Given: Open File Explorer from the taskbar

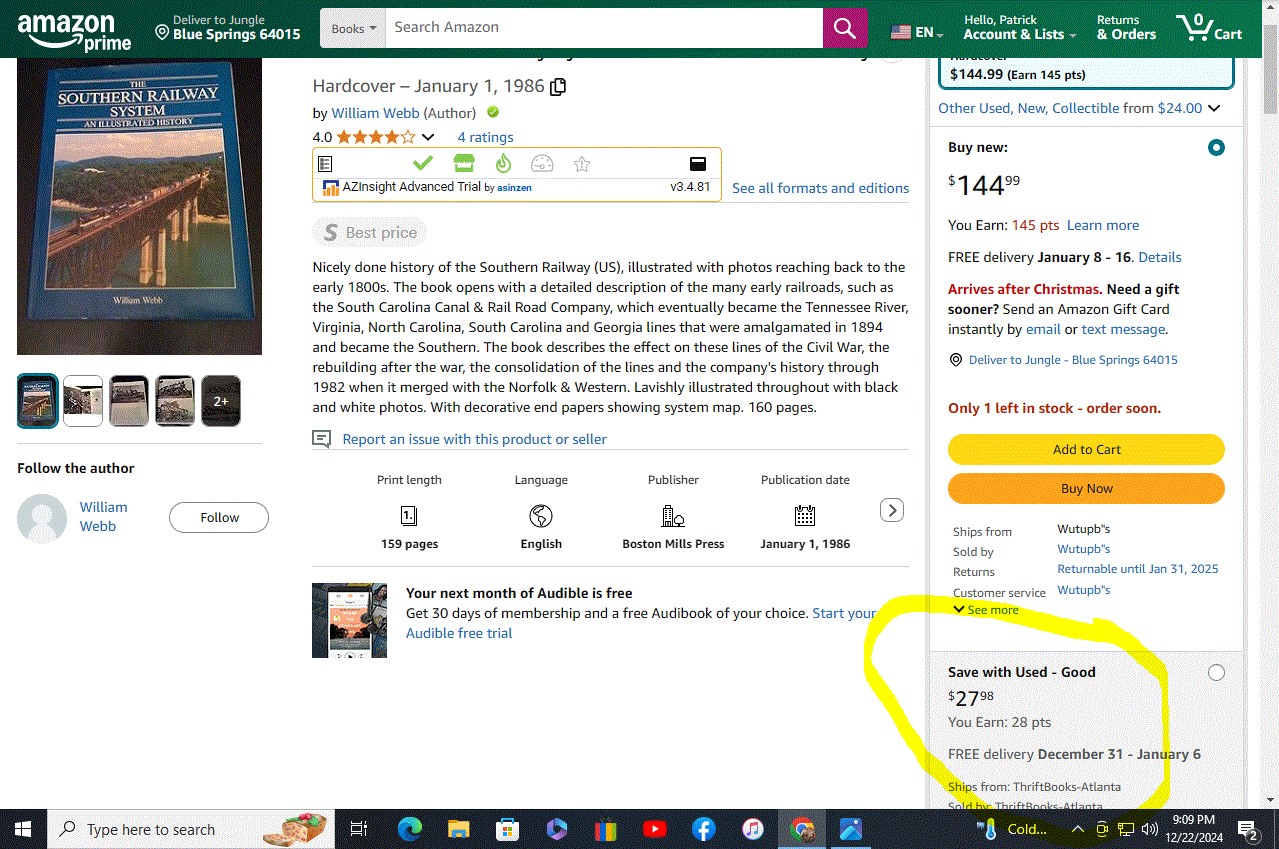Looking at the screenshot, I should pos(459,829).
